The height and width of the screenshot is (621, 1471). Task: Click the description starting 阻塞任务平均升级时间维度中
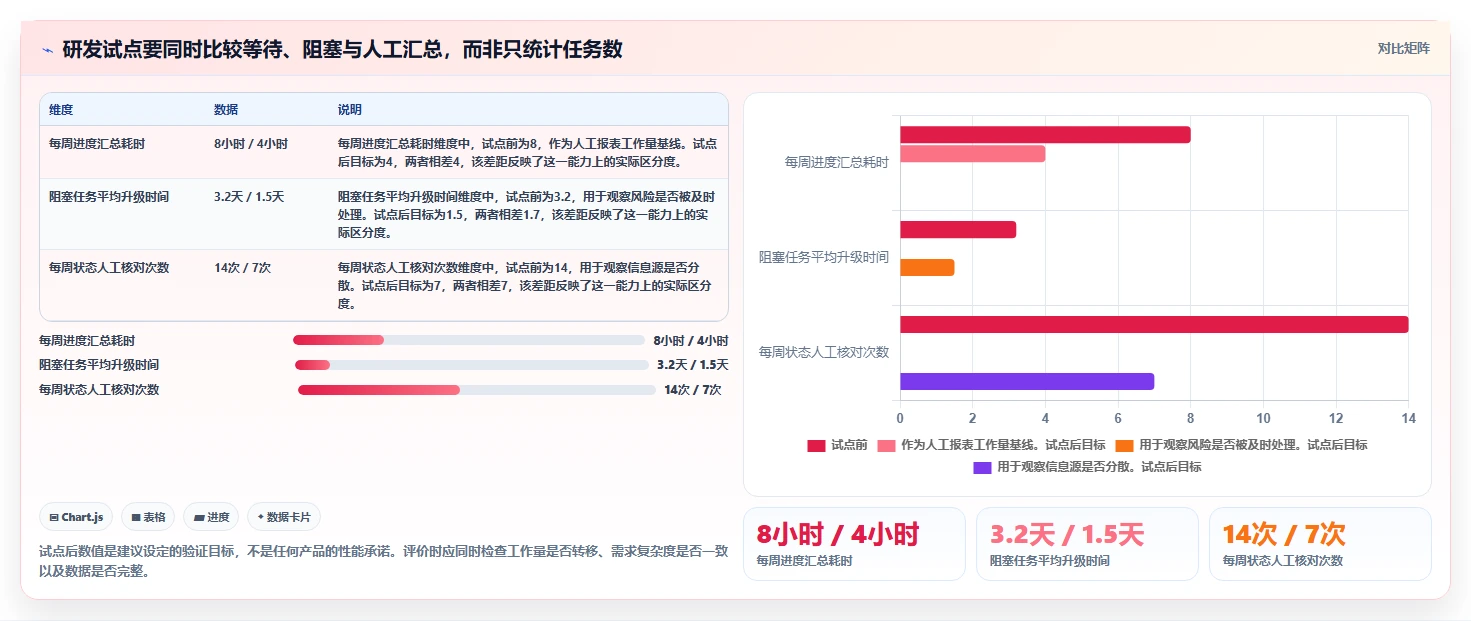point(527,214)
